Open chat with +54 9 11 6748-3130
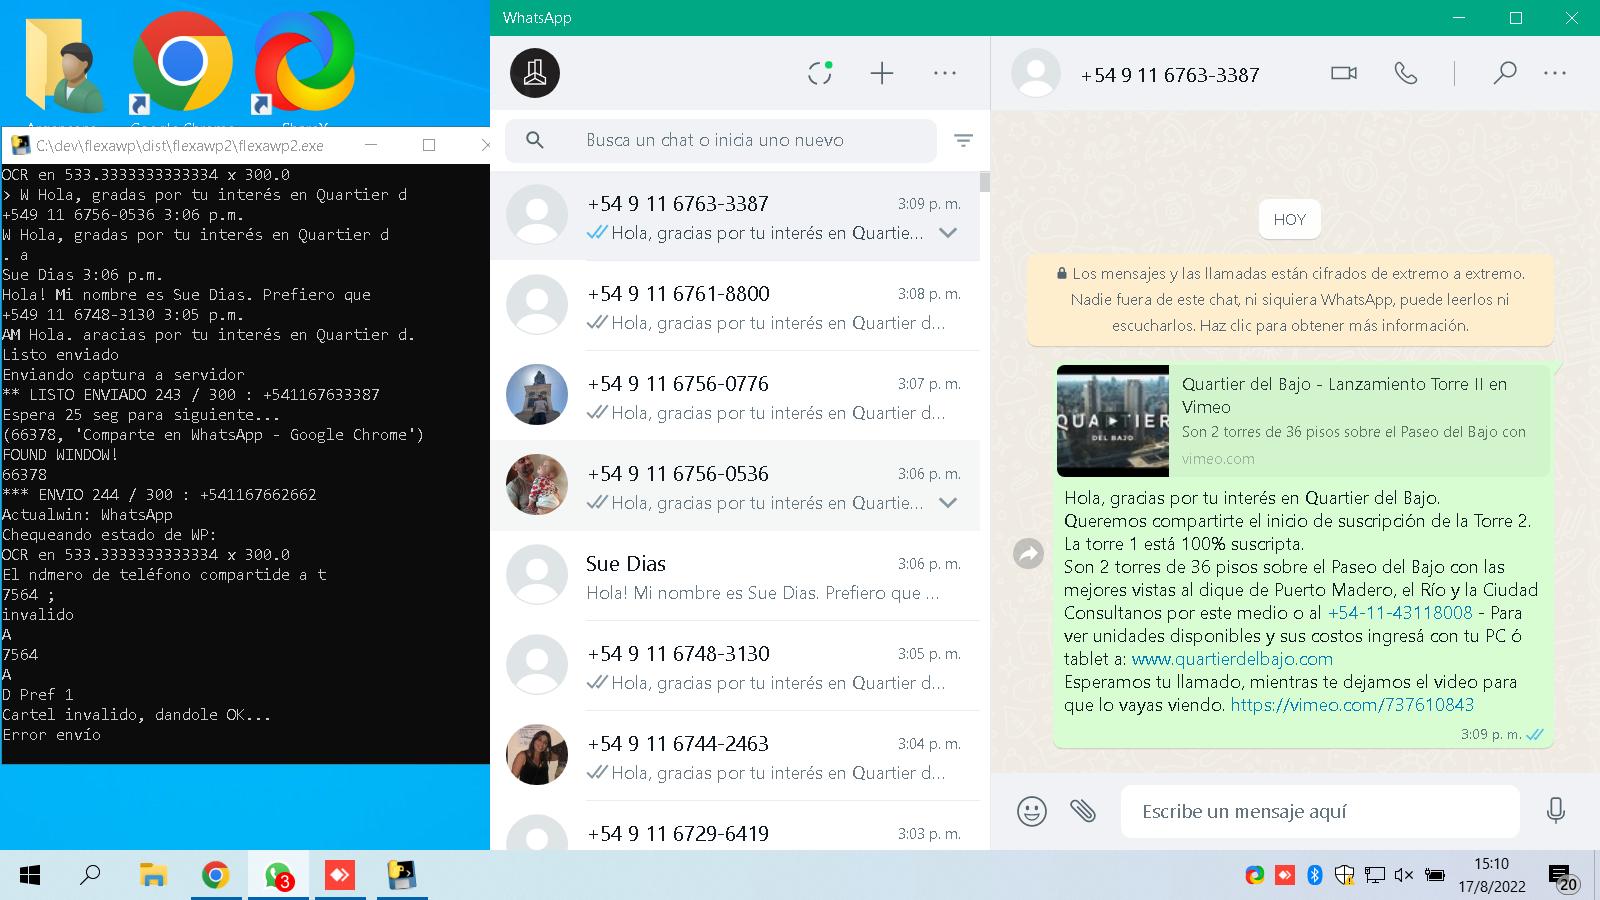Image resolution: width=1600 pixels, height=900 pixels. [735, 666]
